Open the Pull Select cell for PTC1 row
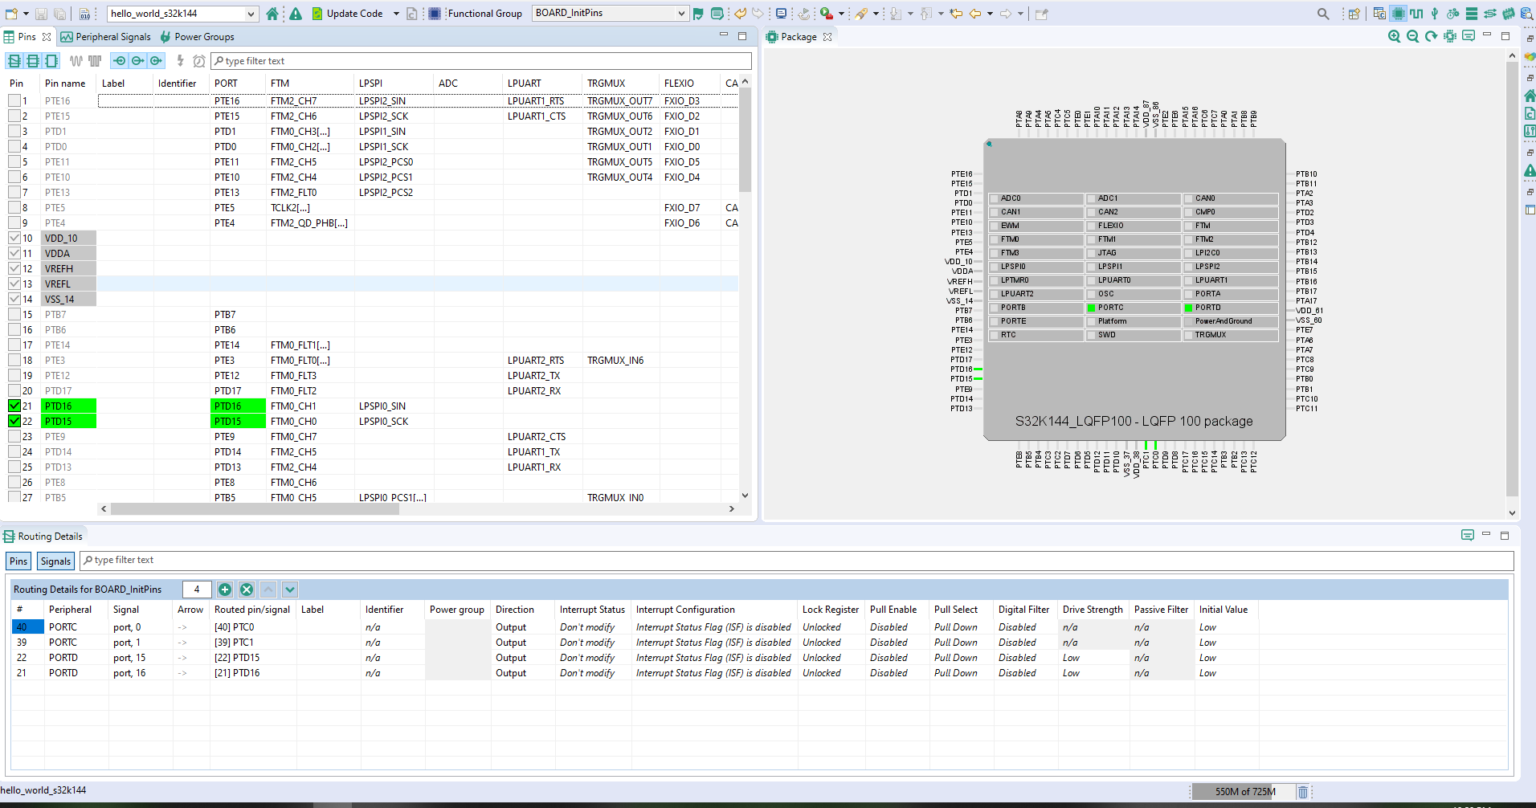The height and width of the screenshot is (808, 1536). pos(961,642)
